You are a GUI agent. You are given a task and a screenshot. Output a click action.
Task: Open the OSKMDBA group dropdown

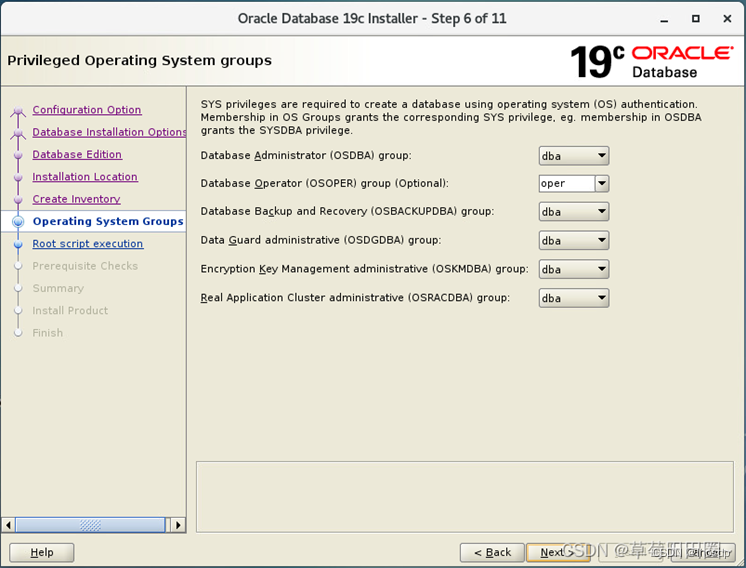click(573, 269)
